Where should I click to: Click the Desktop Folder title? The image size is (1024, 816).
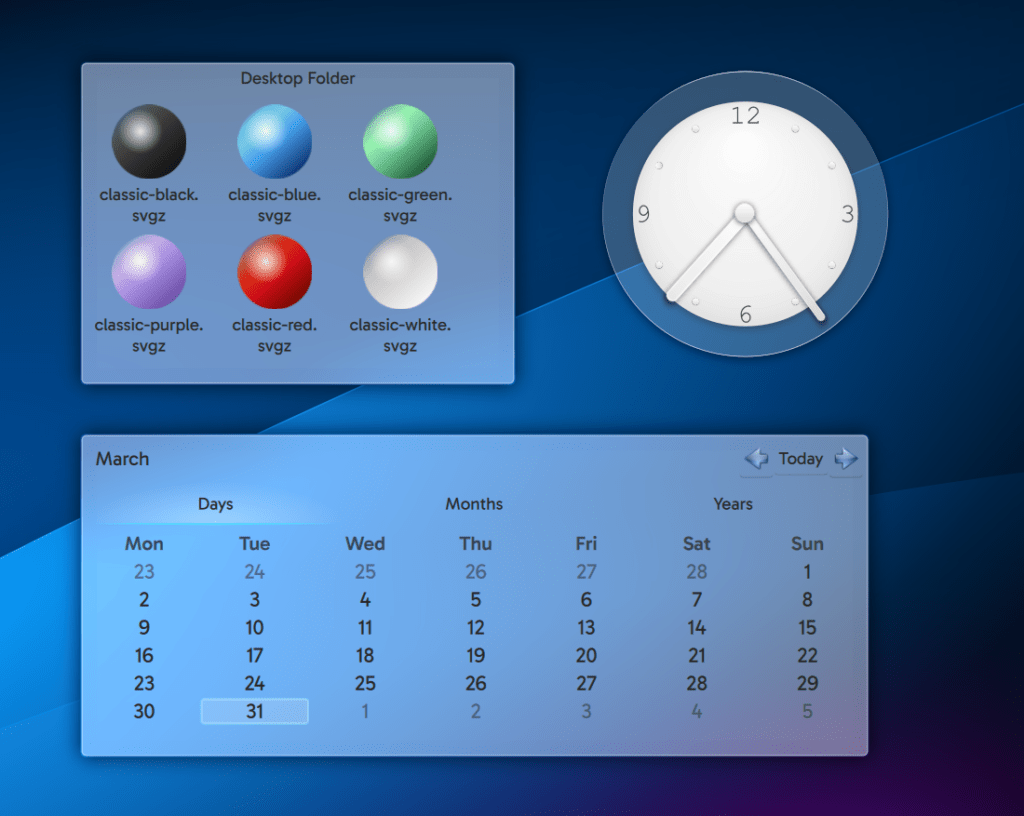(x=298, y=78)
